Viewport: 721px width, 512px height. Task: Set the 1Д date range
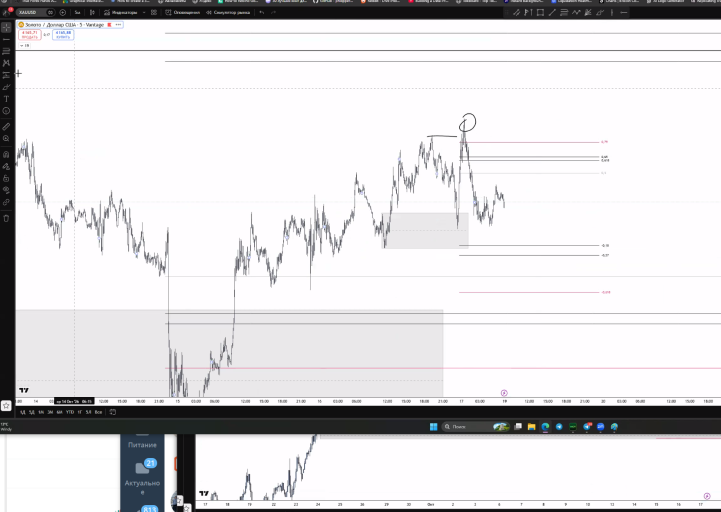[x=23, y=412]
